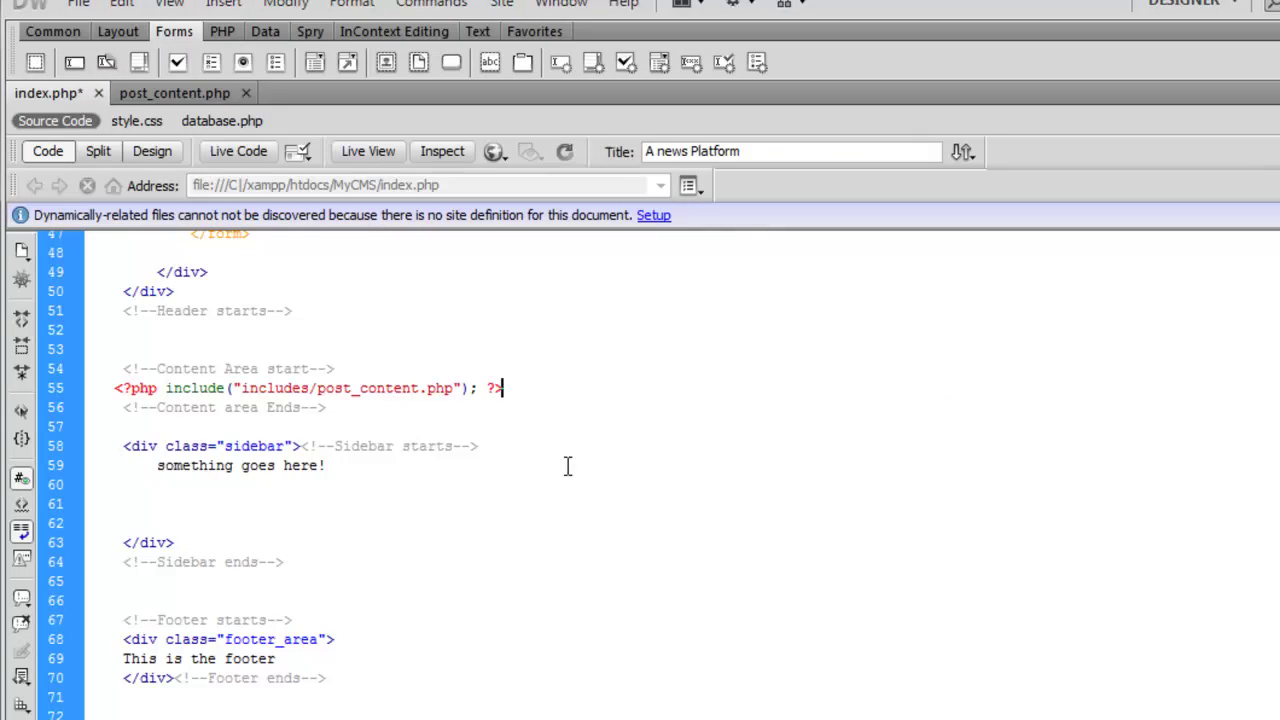Insert Spry Validation Password
The width and height of the screenshot is (1280, 720).
(x=692, y=63)
